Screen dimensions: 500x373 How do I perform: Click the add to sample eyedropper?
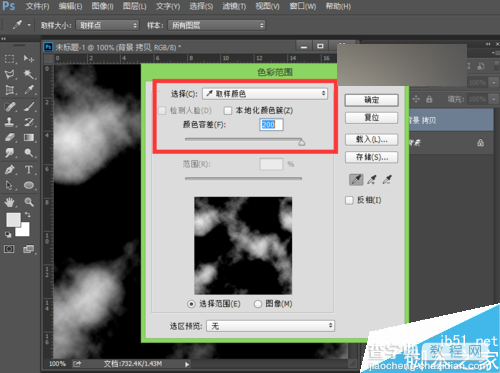[x=372, y=180]
